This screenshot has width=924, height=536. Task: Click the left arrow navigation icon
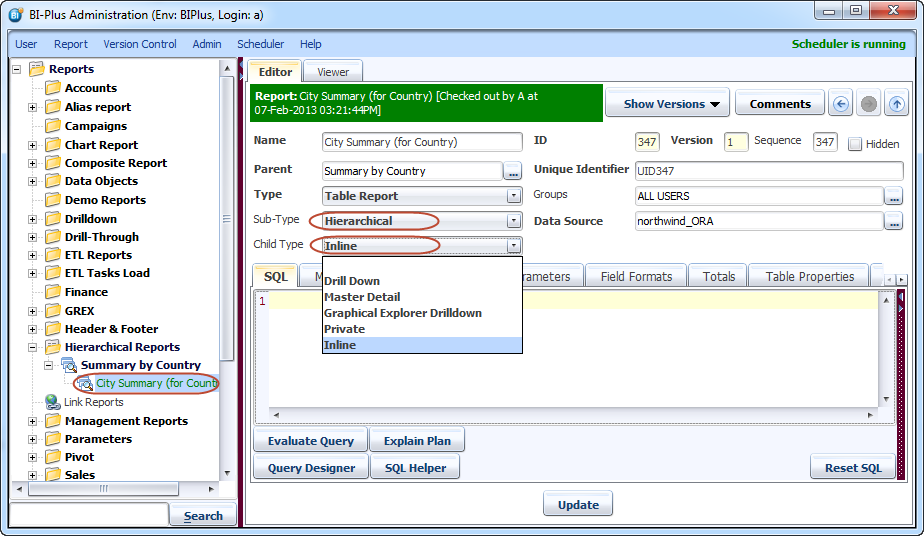coord(842,104)
